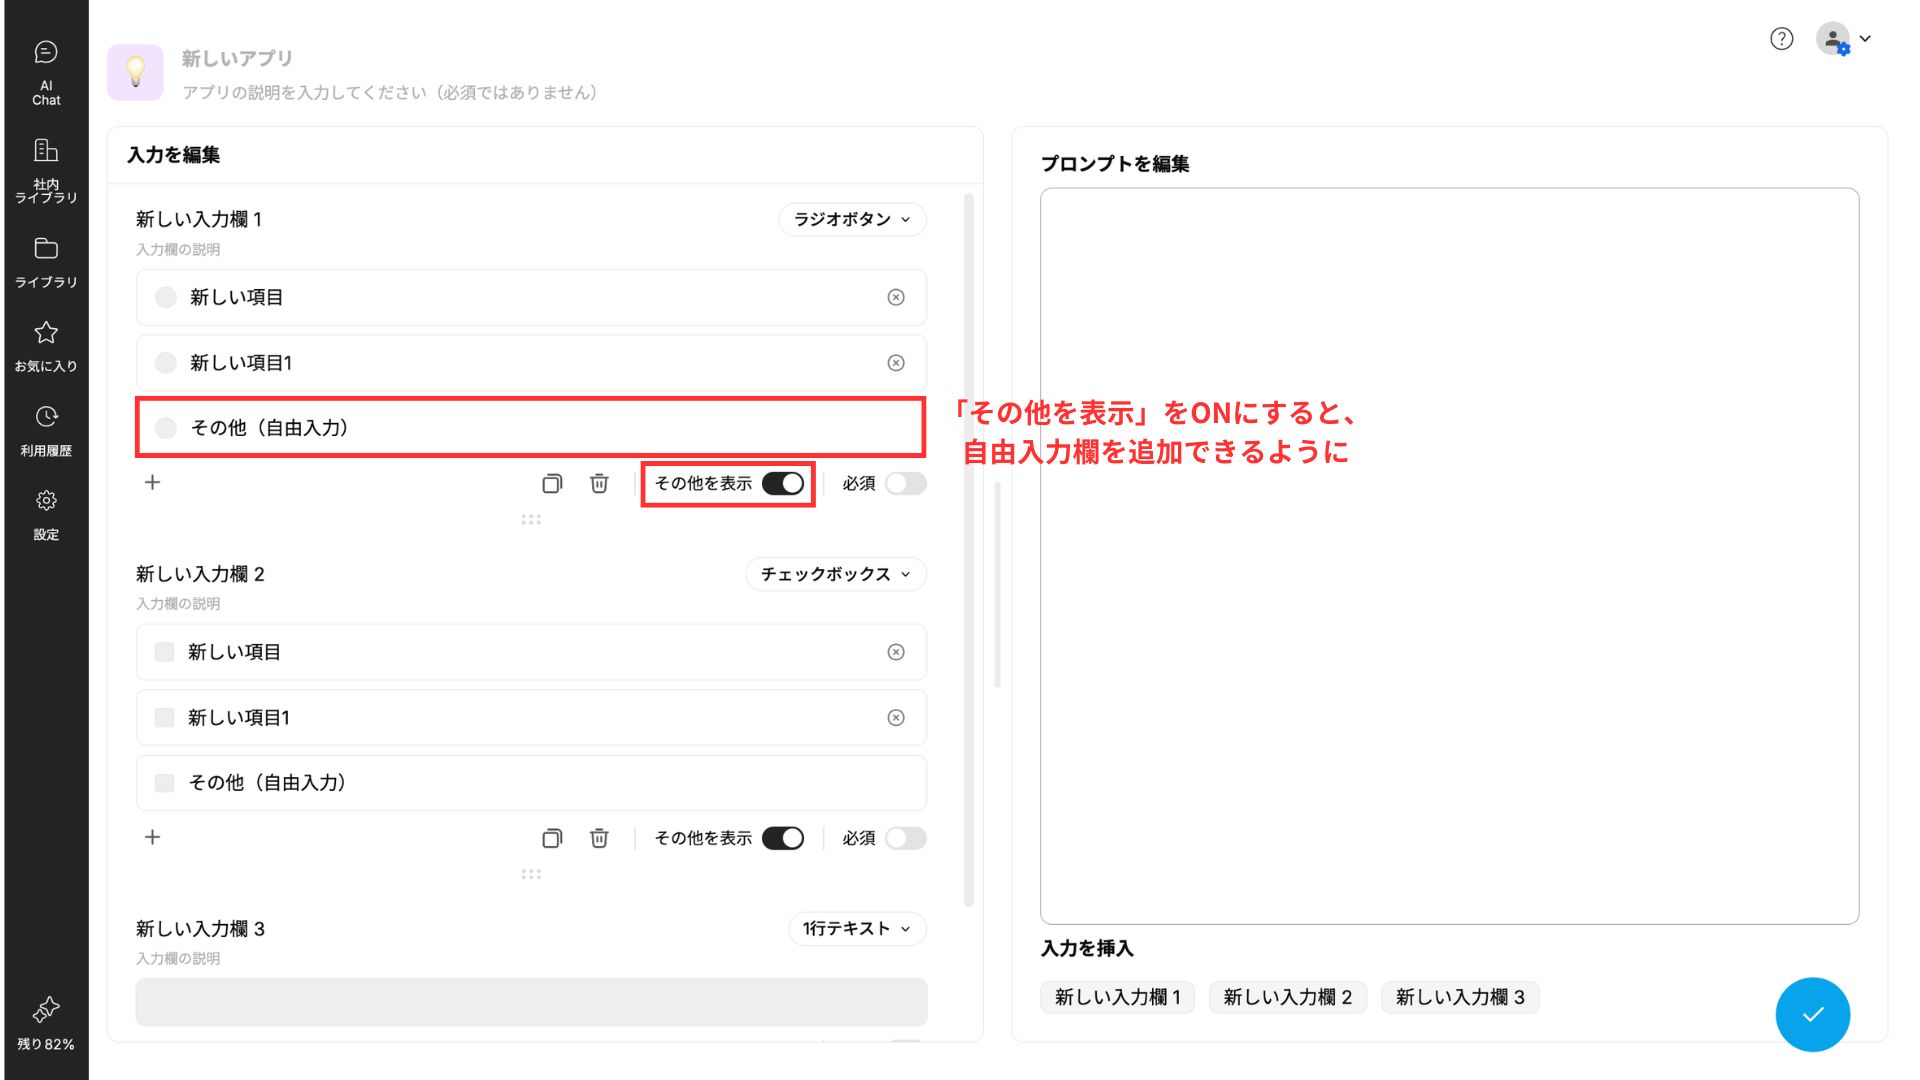The height and width of the screenshot is (1080, 1920).
Task: Open the 1行テキスト type dropdown
Action: point(857,929)
